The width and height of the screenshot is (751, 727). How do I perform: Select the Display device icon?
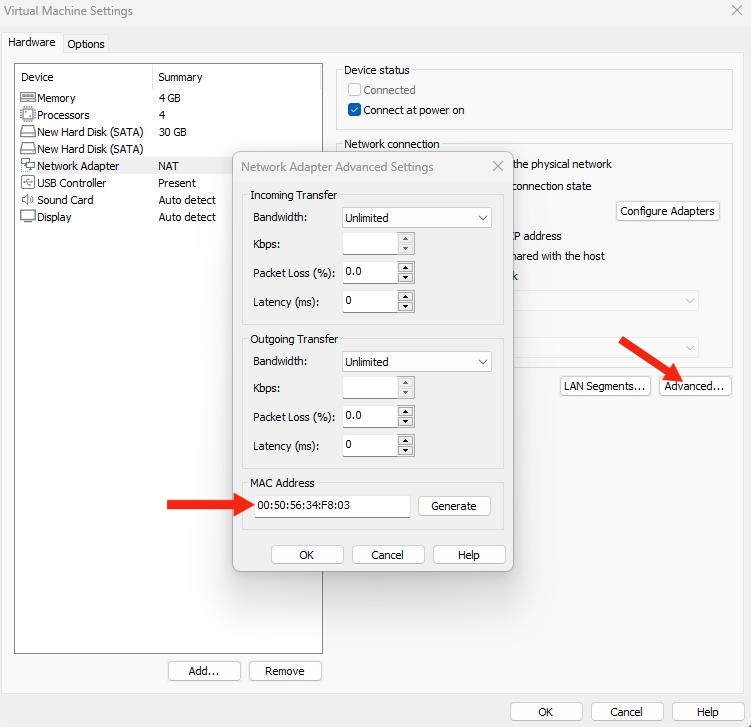click(x=28, y=217)
